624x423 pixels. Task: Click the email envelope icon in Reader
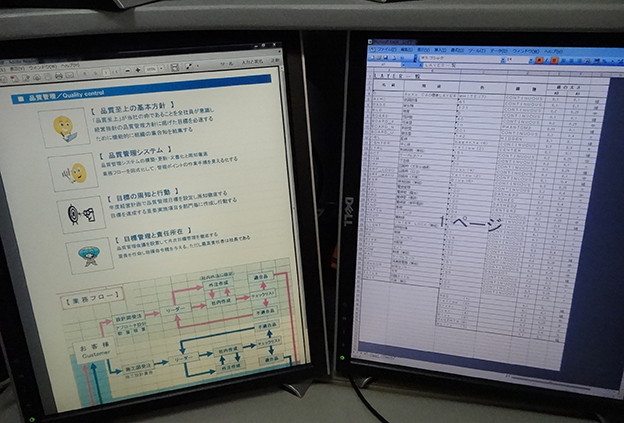(72, 75)
